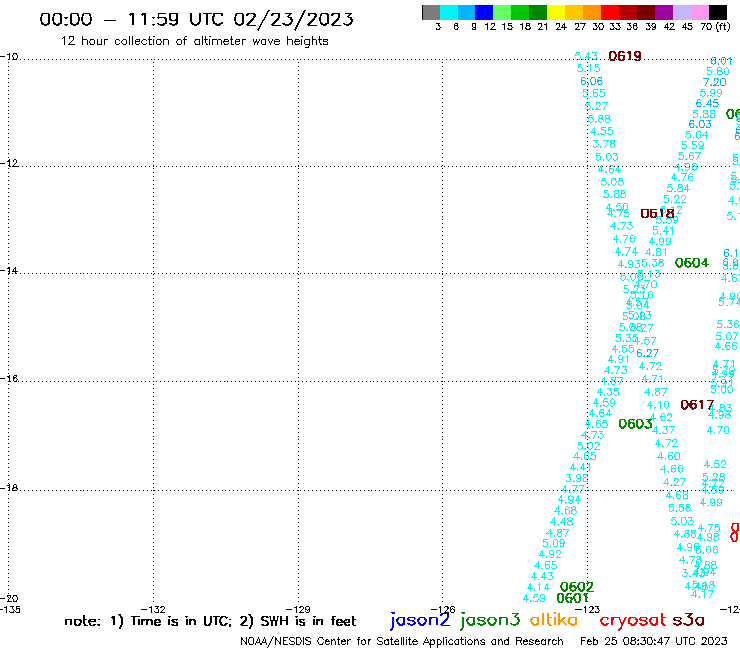
Task: Click the lavender 45 ft legend swatch
Action: coord(681,12)
